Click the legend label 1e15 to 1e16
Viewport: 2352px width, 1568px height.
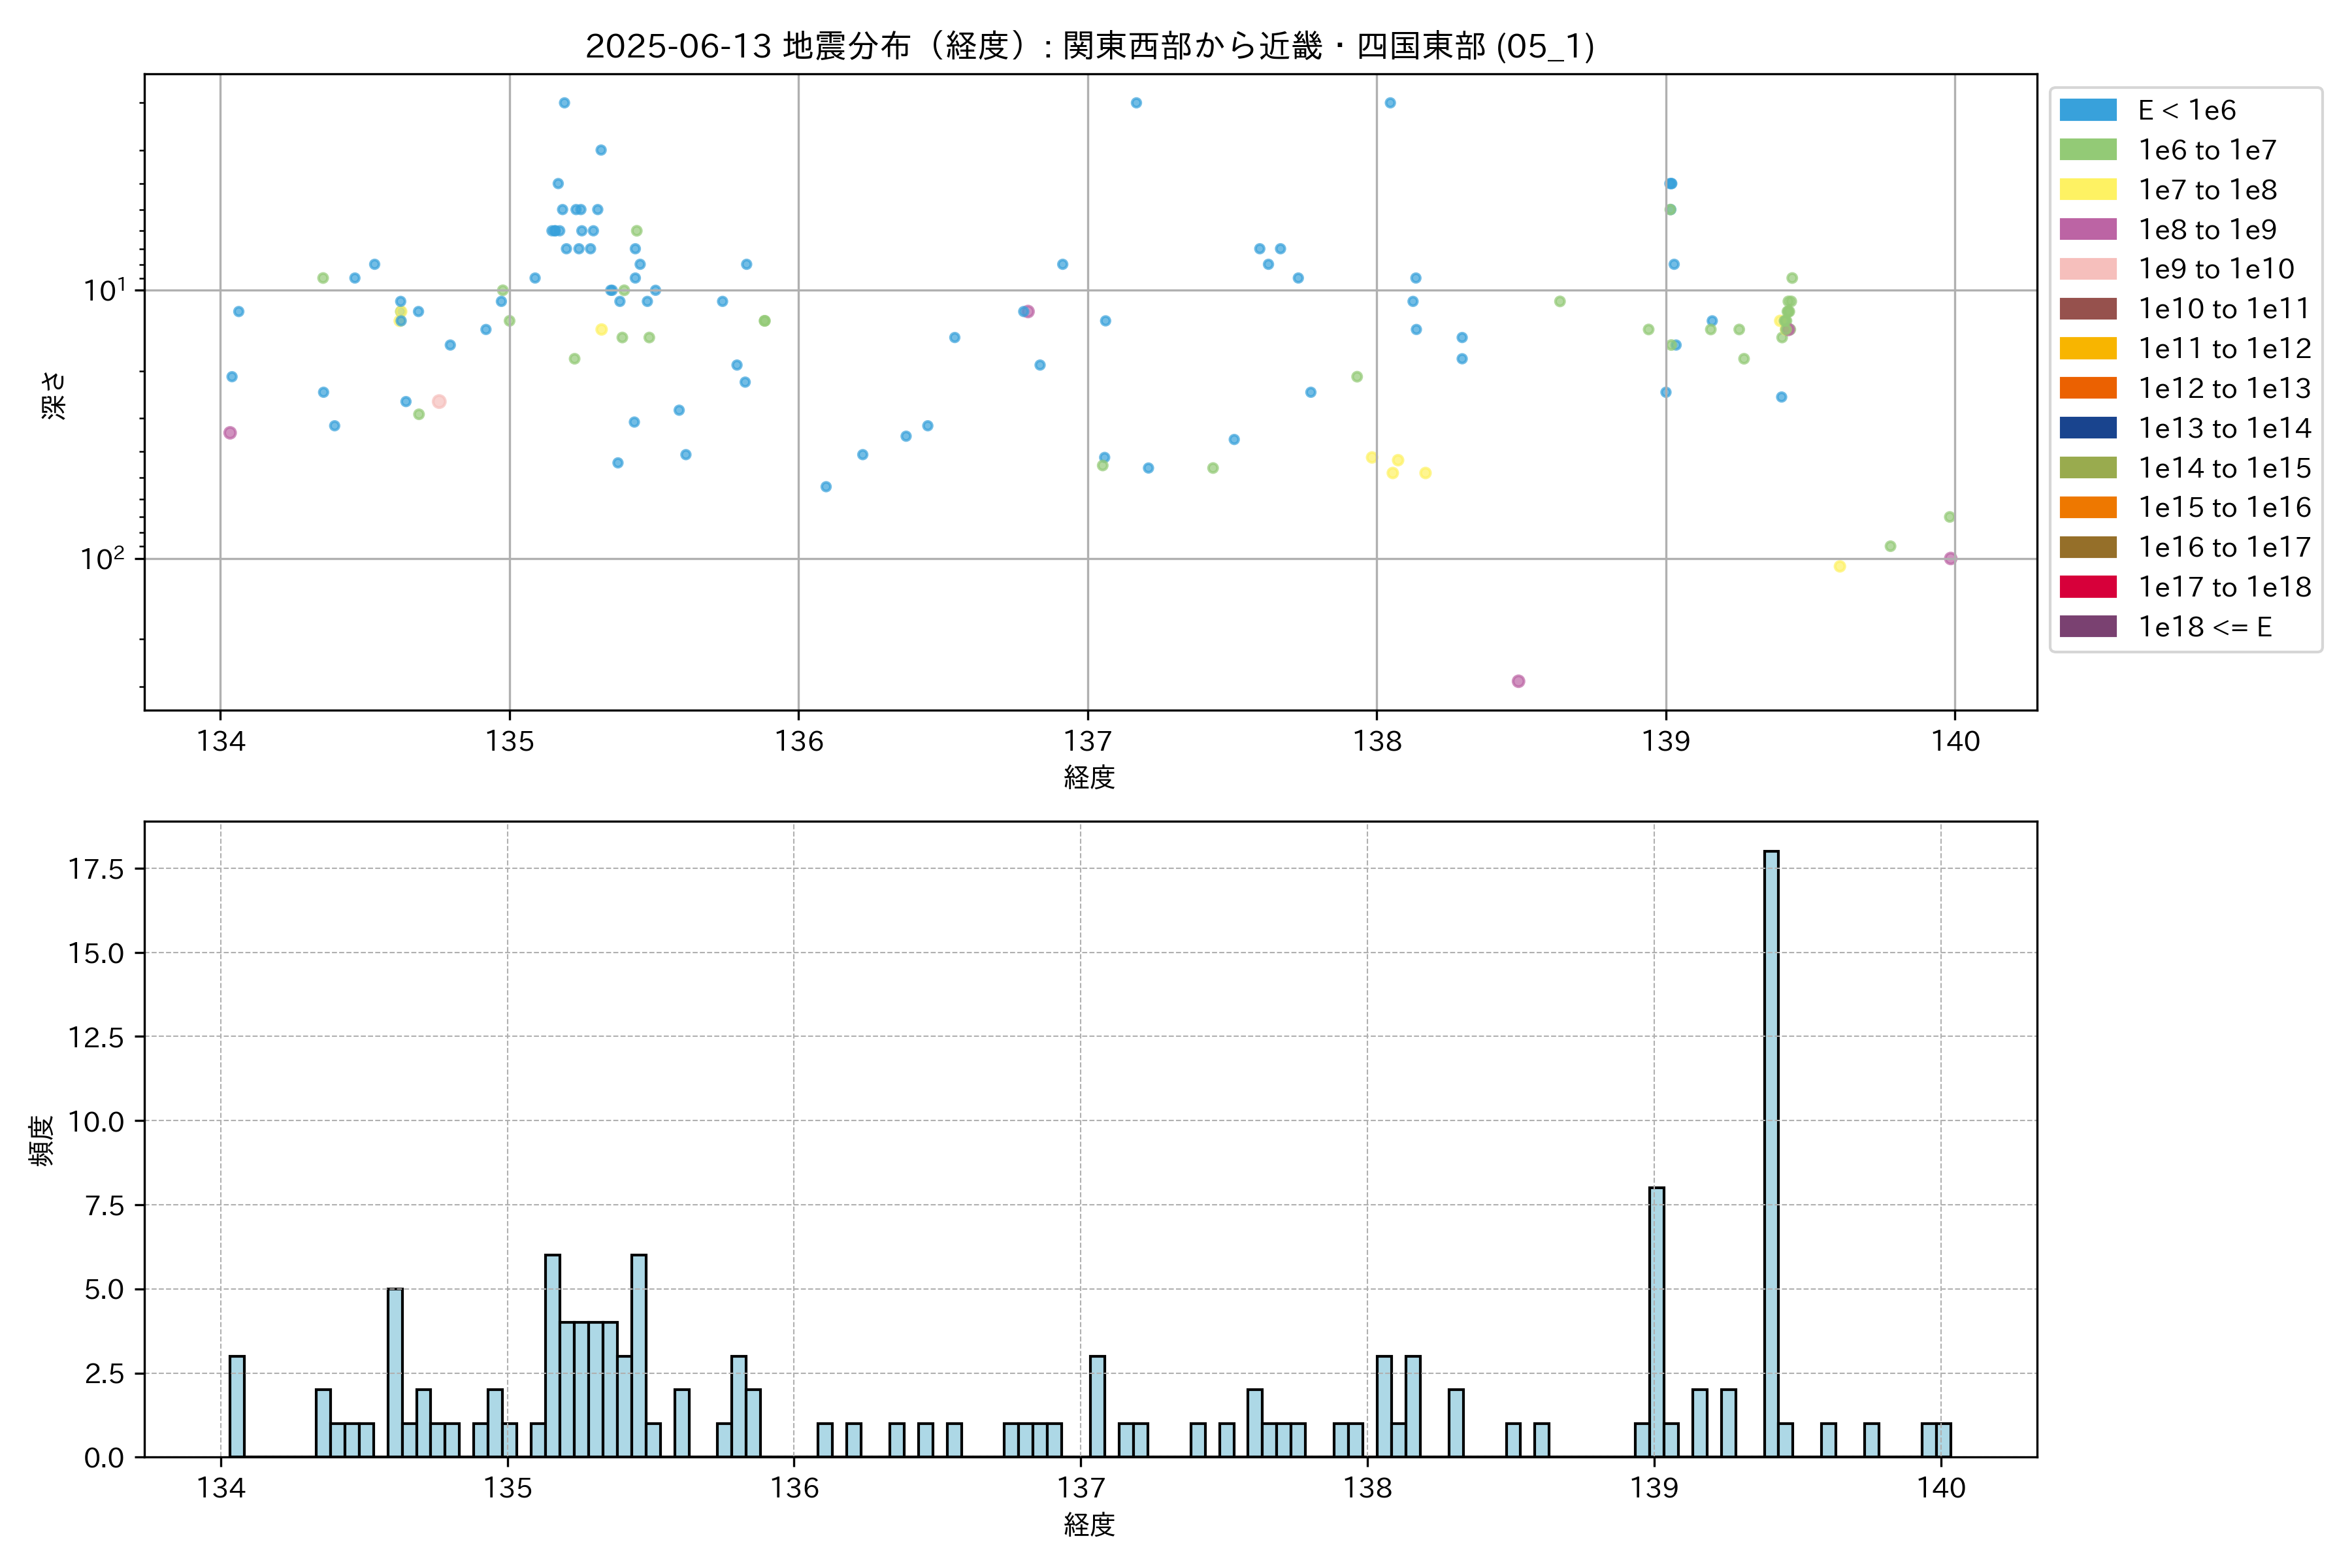[x=2224, y=508]
